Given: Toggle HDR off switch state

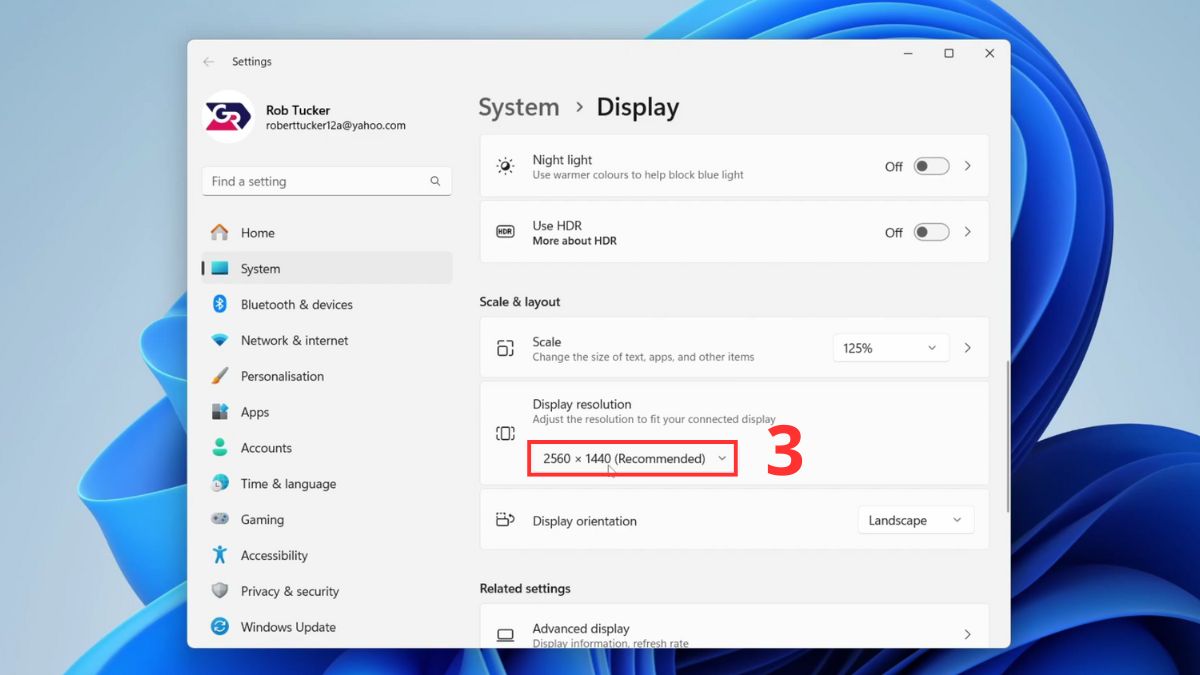Looking at the screenshot, I should click(930, 231).
